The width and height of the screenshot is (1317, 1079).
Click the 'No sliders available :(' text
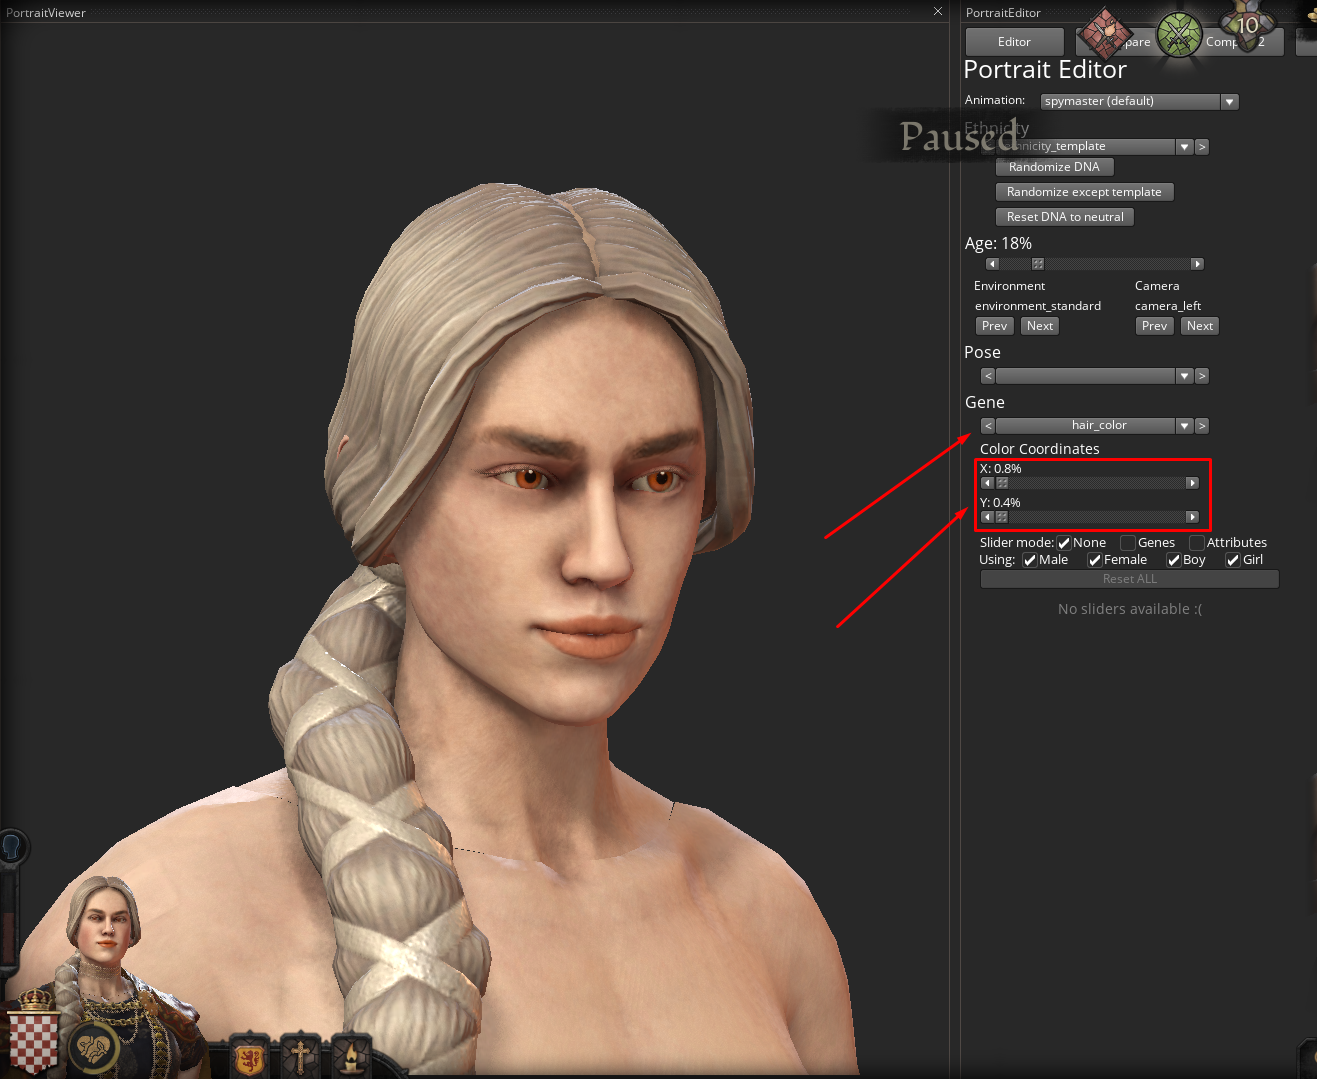tap(1130, 609)
